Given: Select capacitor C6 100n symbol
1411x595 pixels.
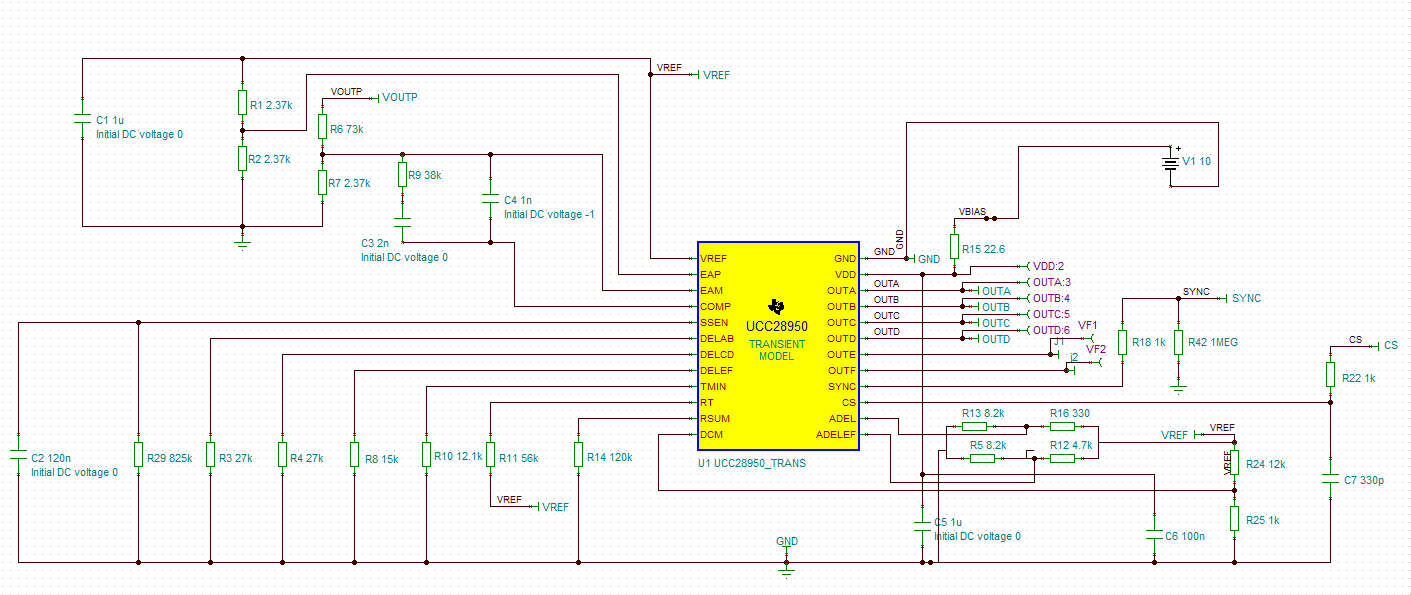Looking at the screenshot, I should [x=1154, y=534].
